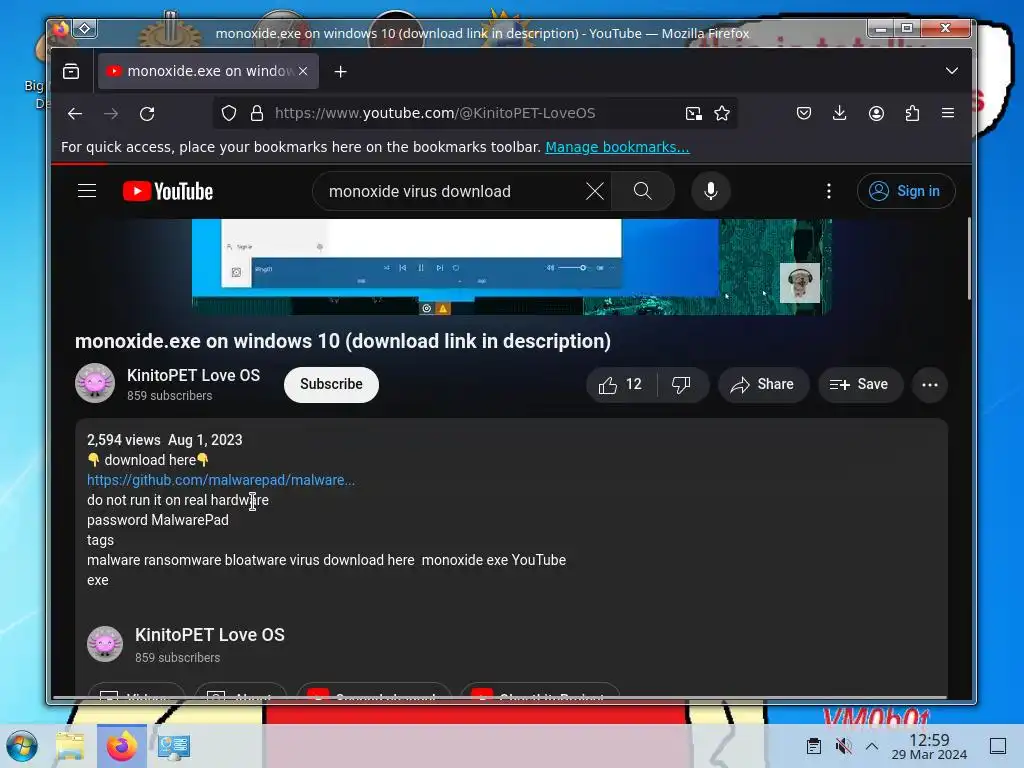Click the URL address field
Viewport: 1024px width, 768px height.
coord(473,114)
